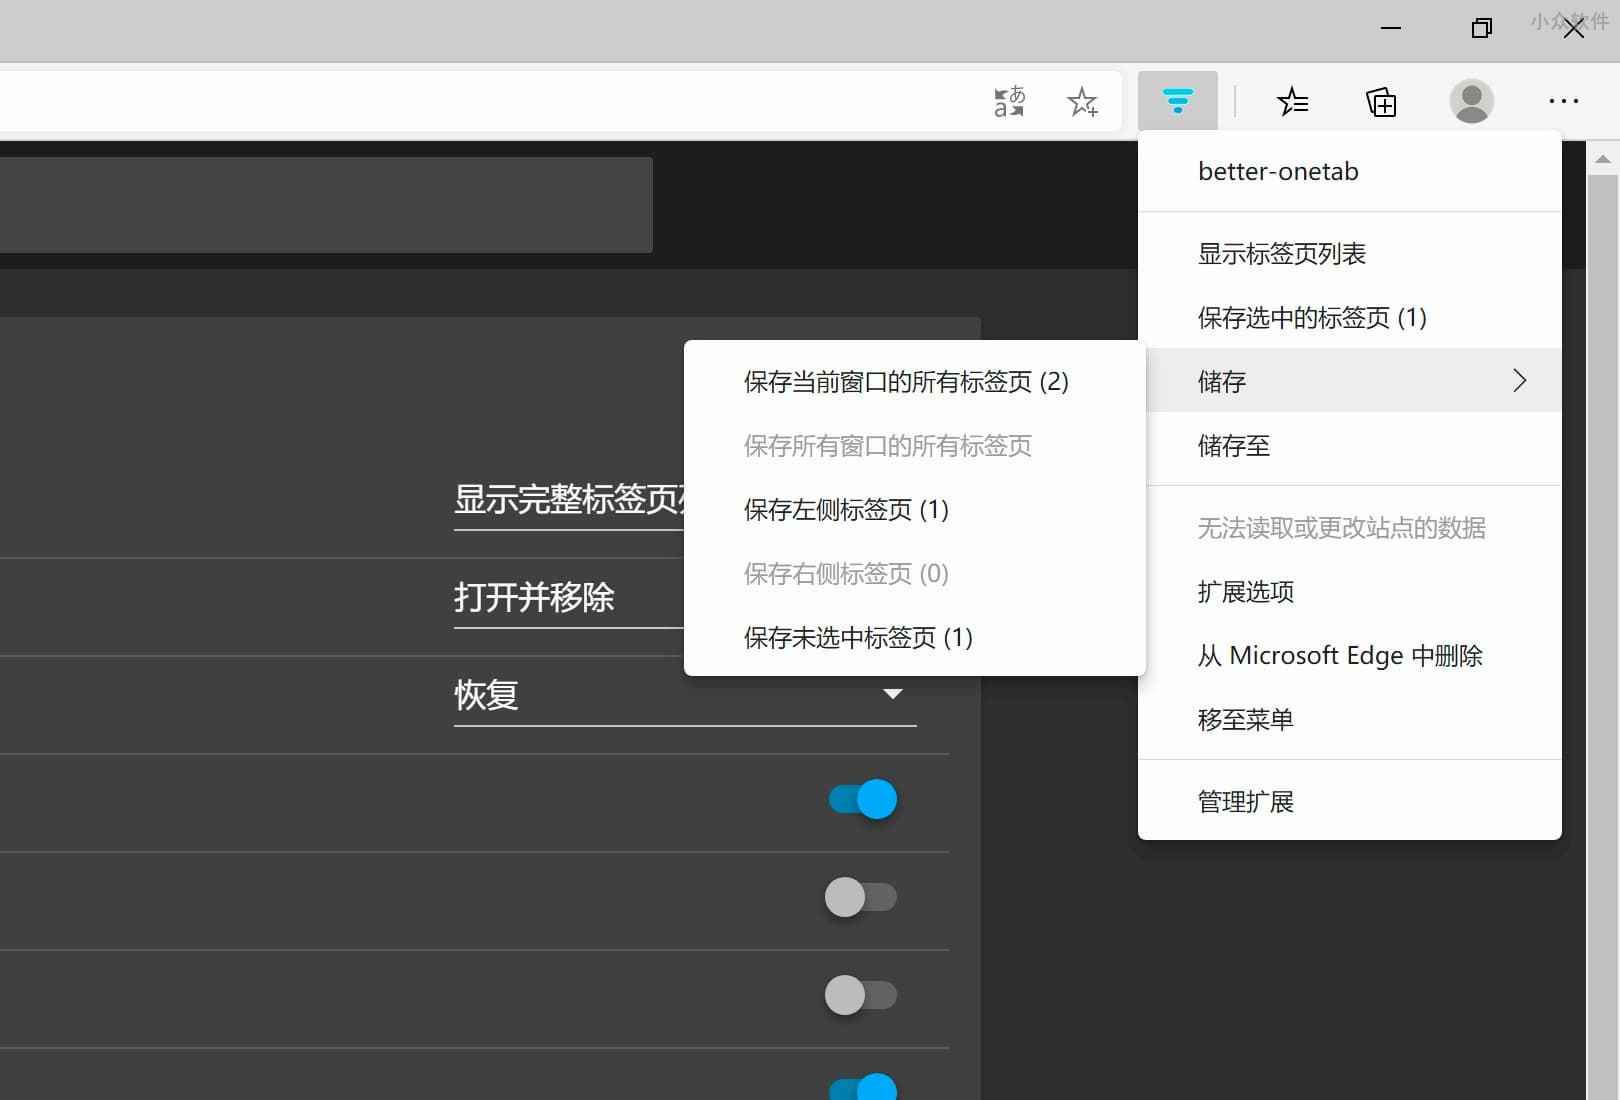The width and height of the screenshot is (1620, 1100).
Task: Choose 保存选中的标签页 (1)
Action: (x=1350, y=318)
